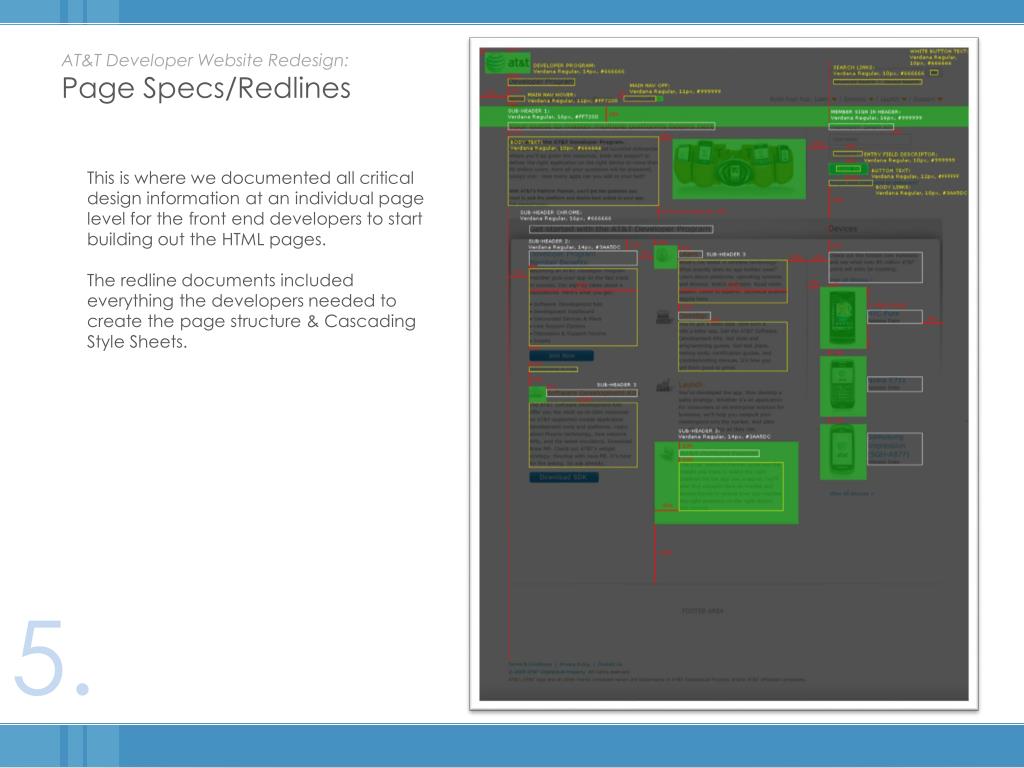Click the bar chart icon beside Launch
Image resolution: width=1024 pixels, height=768 pixels.
(x=664, y=385)
